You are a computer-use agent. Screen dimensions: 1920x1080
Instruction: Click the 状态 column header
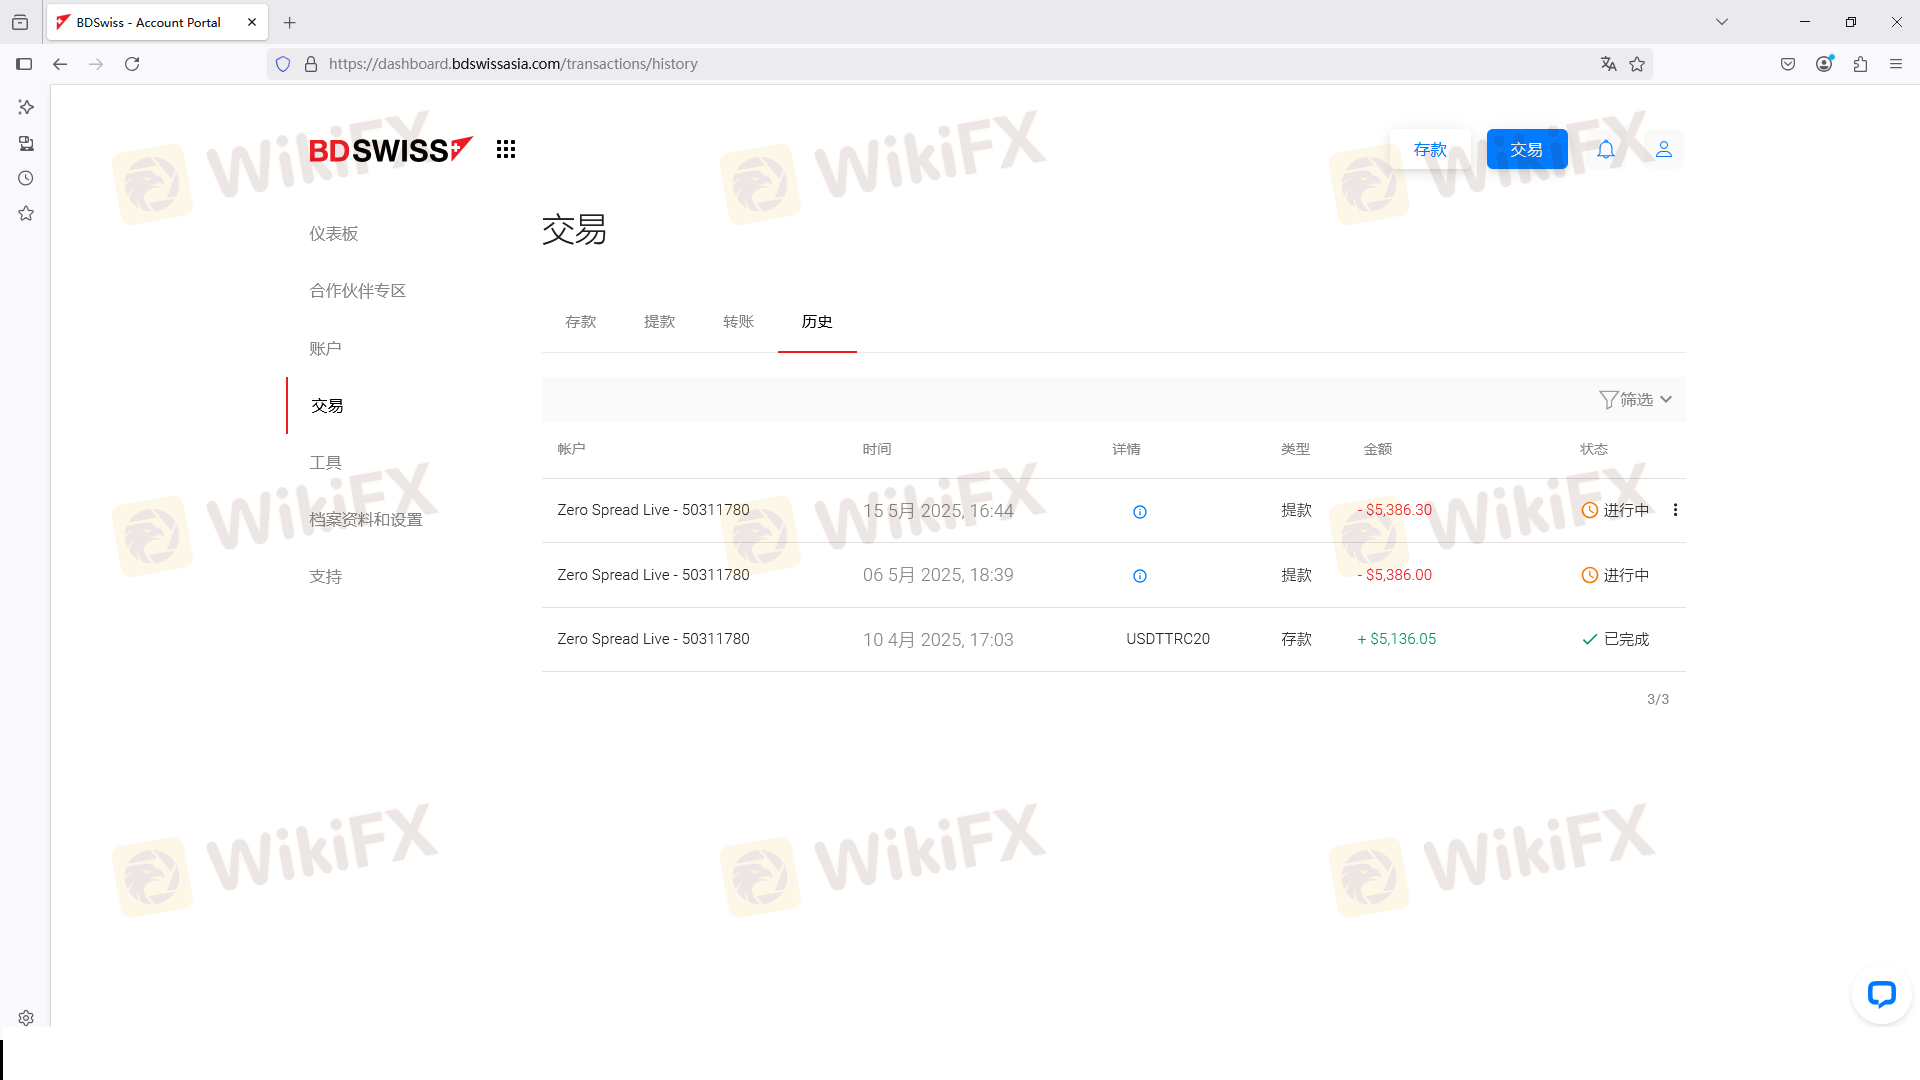(1594, 449)
